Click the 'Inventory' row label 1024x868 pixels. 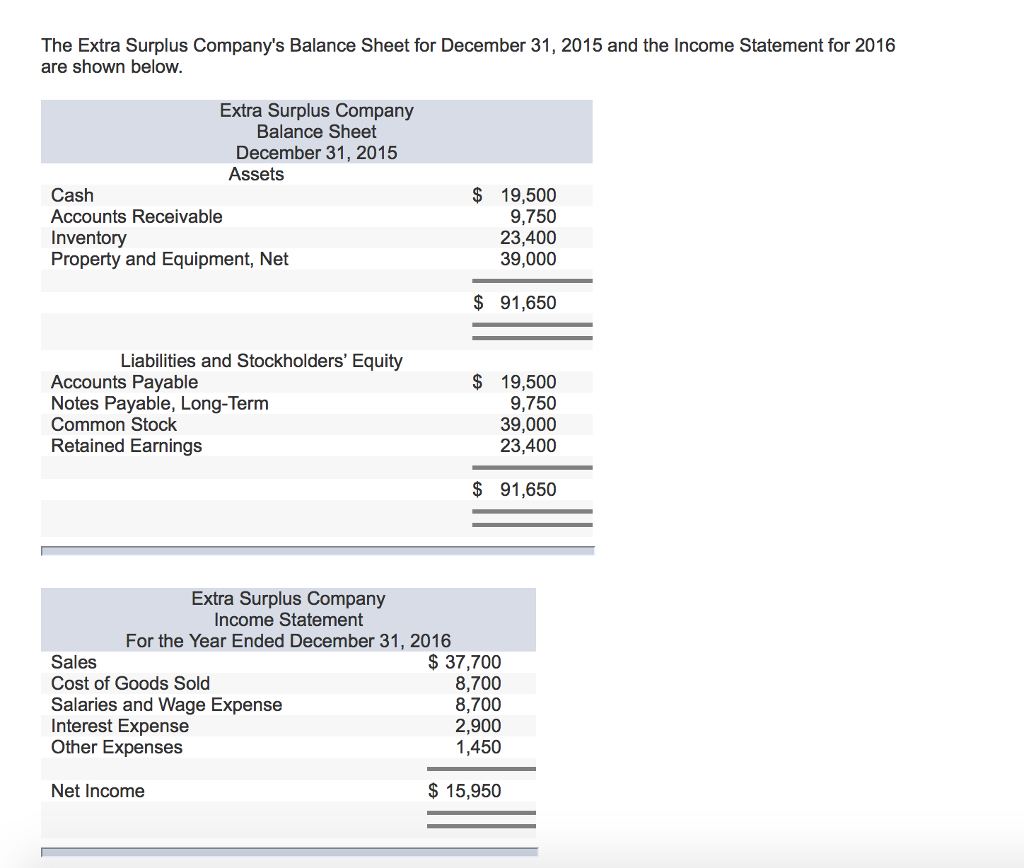89,238
